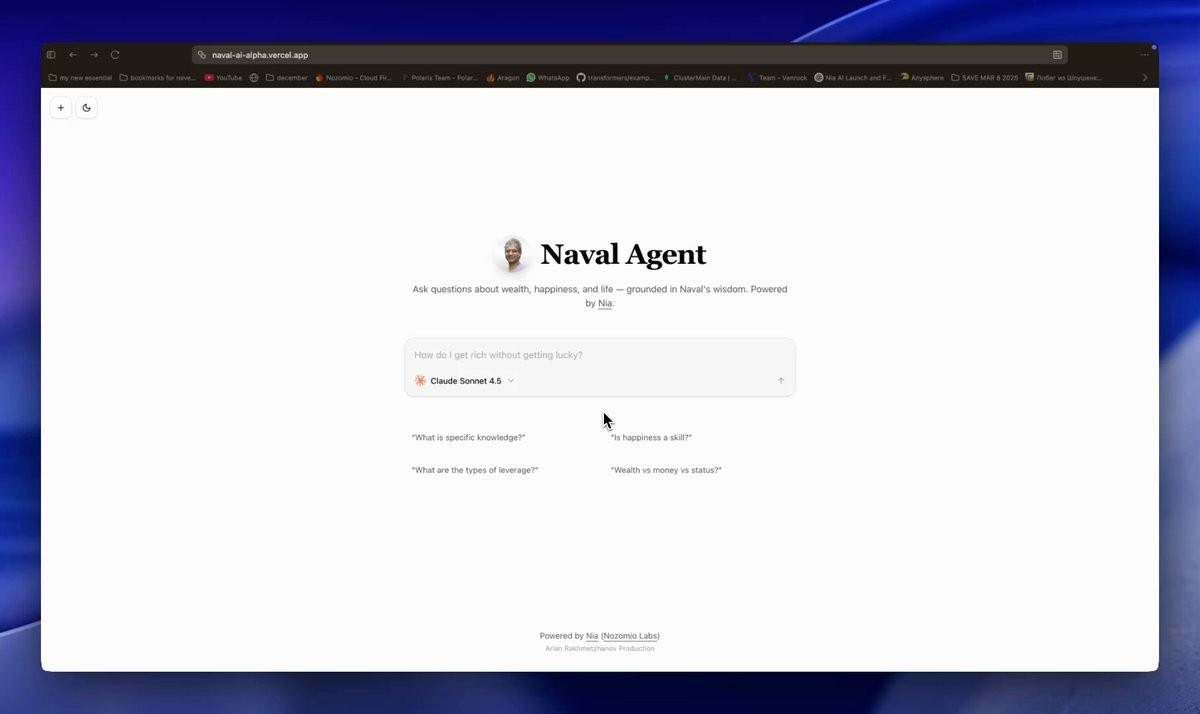Screen dimensions: 1200x714
Task: Open the Team - Venrock bookmark
Action: 777,77
